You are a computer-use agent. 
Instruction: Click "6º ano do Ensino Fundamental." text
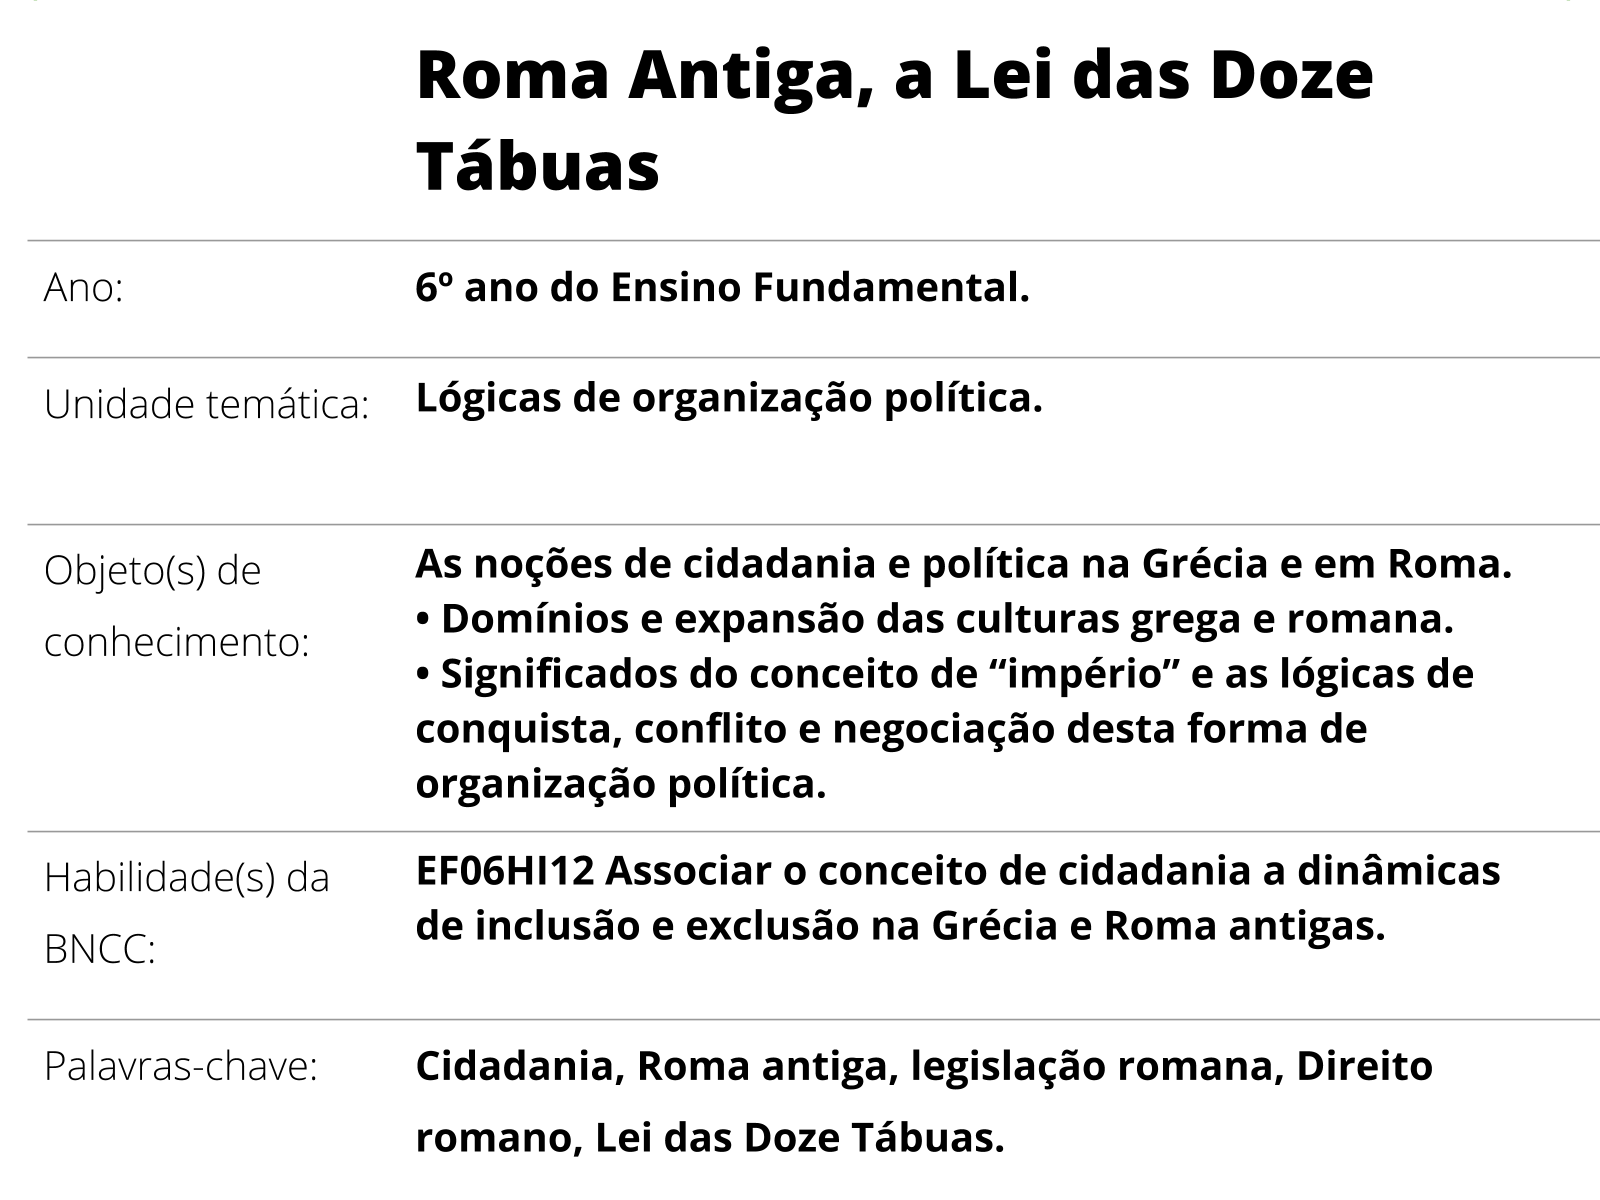tap(722, 288)
